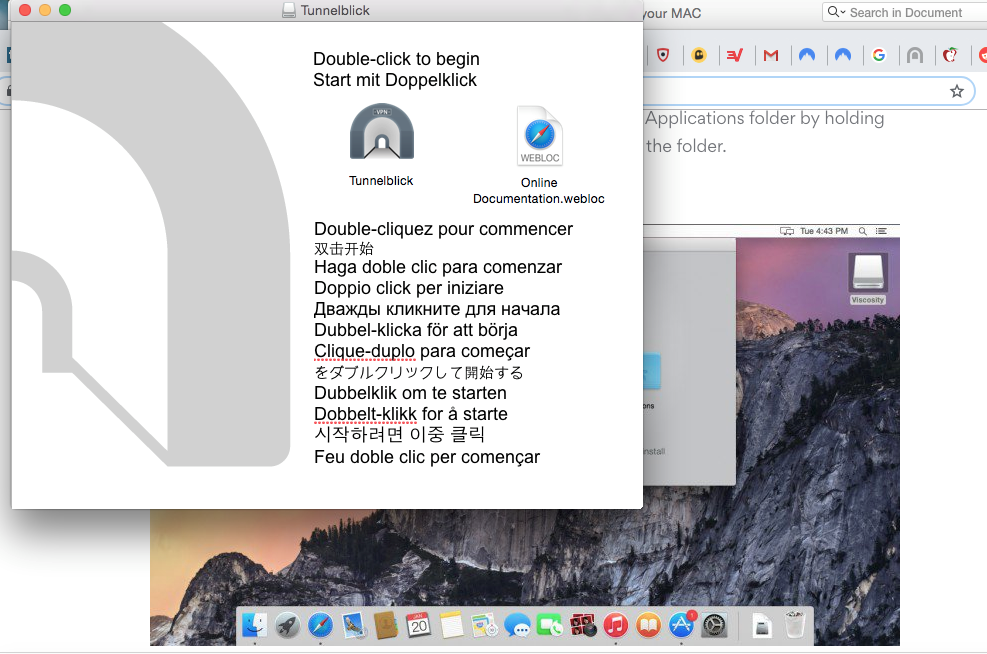Viewport: 987px width, 654px height.
Task: Click the "Haga doble clic para comenzar" line
Action: coord(438,268)
